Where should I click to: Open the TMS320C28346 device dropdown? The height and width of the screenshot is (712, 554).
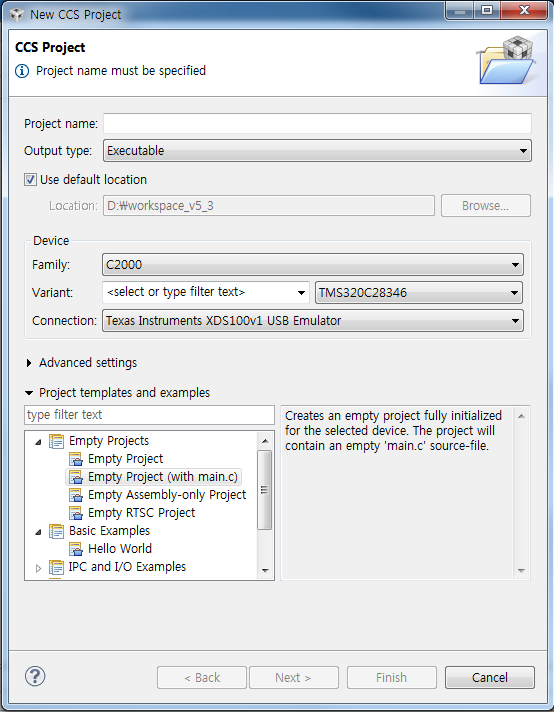[x=418, y=292]
